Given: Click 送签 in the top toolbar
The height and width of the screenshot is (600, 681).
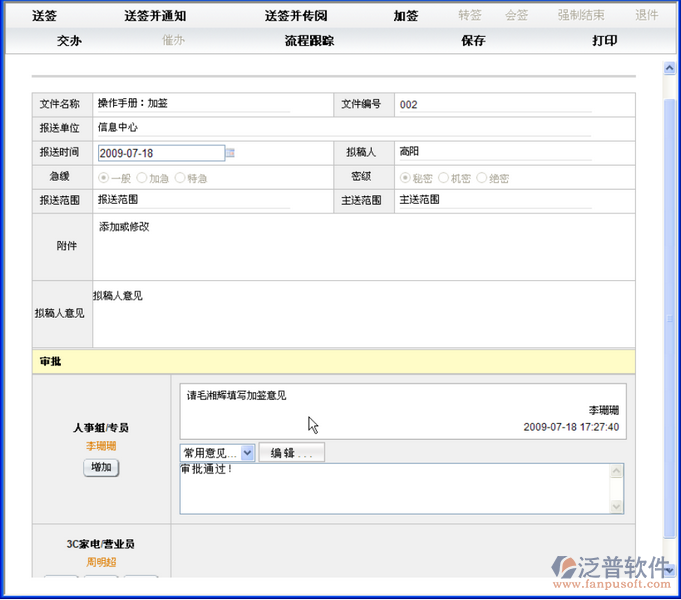Looking at the screenshot, I should click(45, 16).
